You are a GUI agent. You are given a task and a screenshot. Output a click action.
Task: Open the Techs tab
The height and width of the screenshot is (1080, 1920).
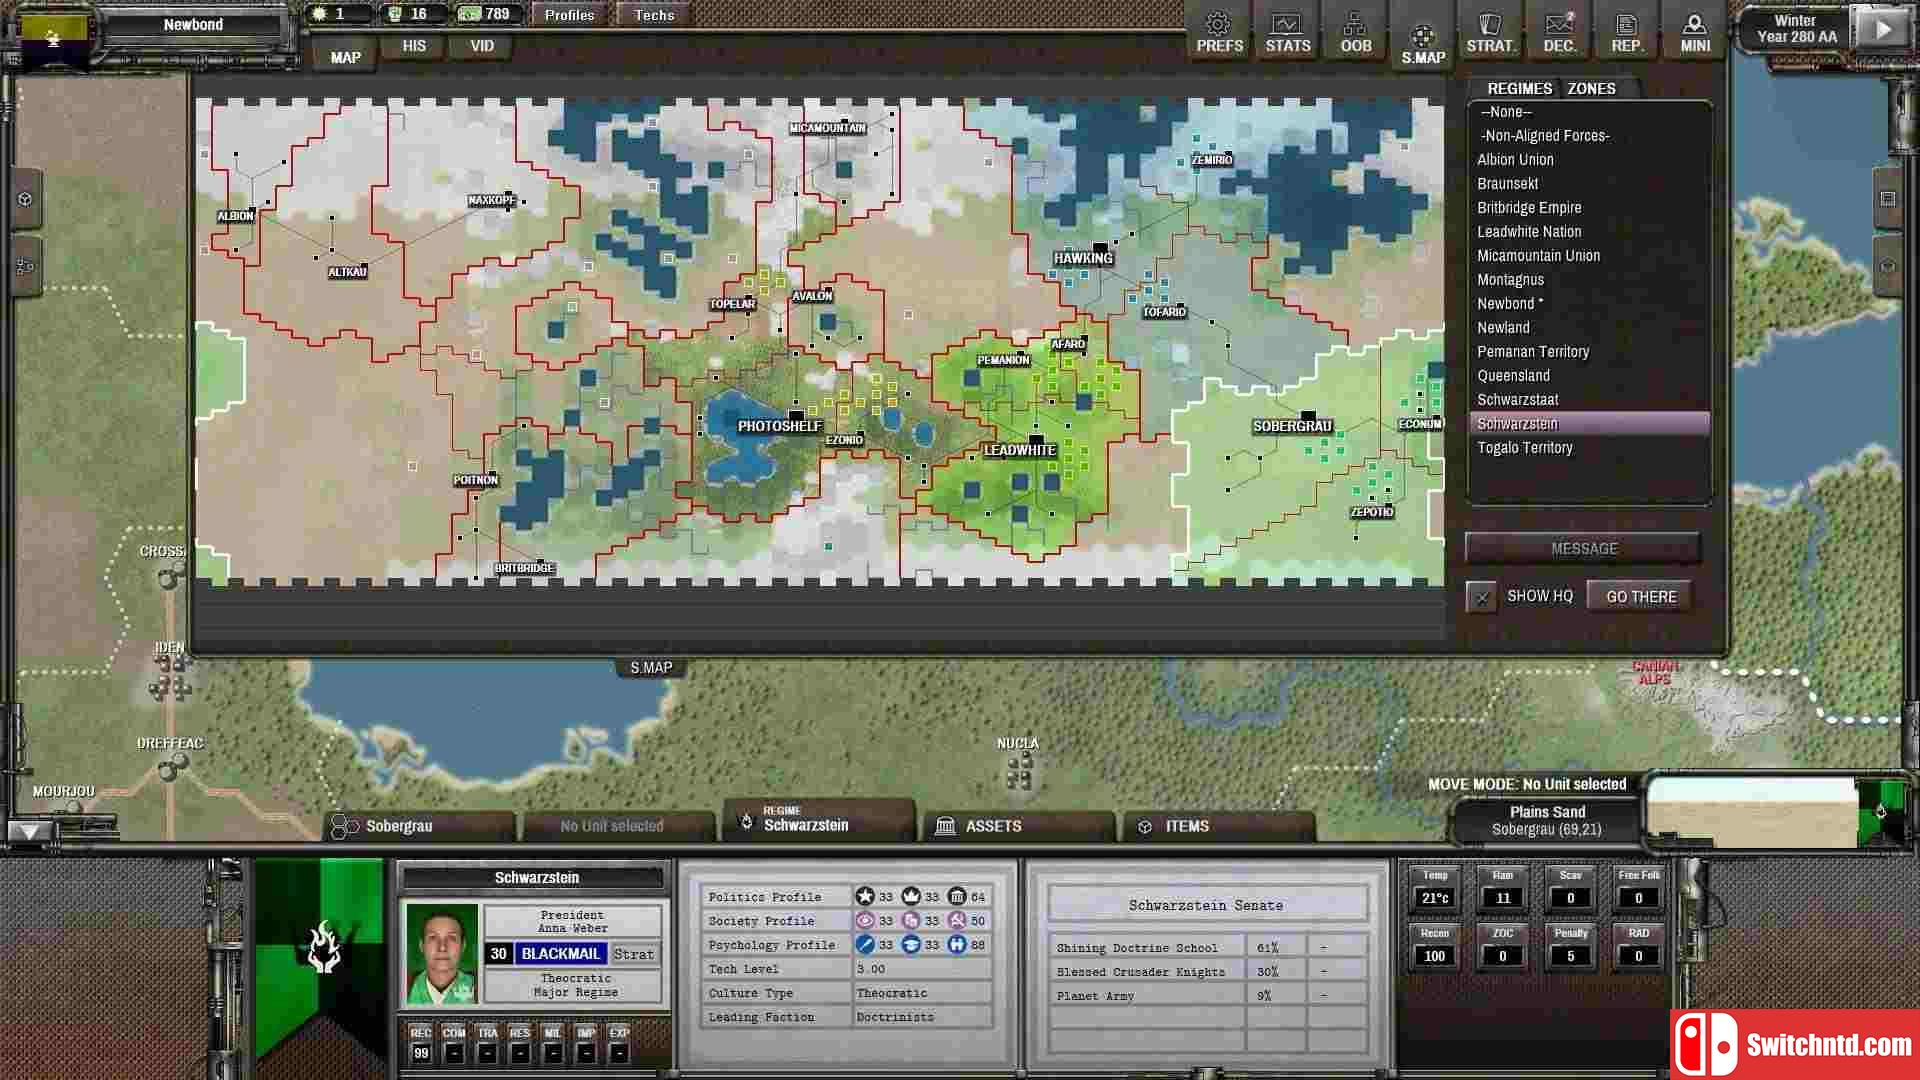tap(654, 15)
